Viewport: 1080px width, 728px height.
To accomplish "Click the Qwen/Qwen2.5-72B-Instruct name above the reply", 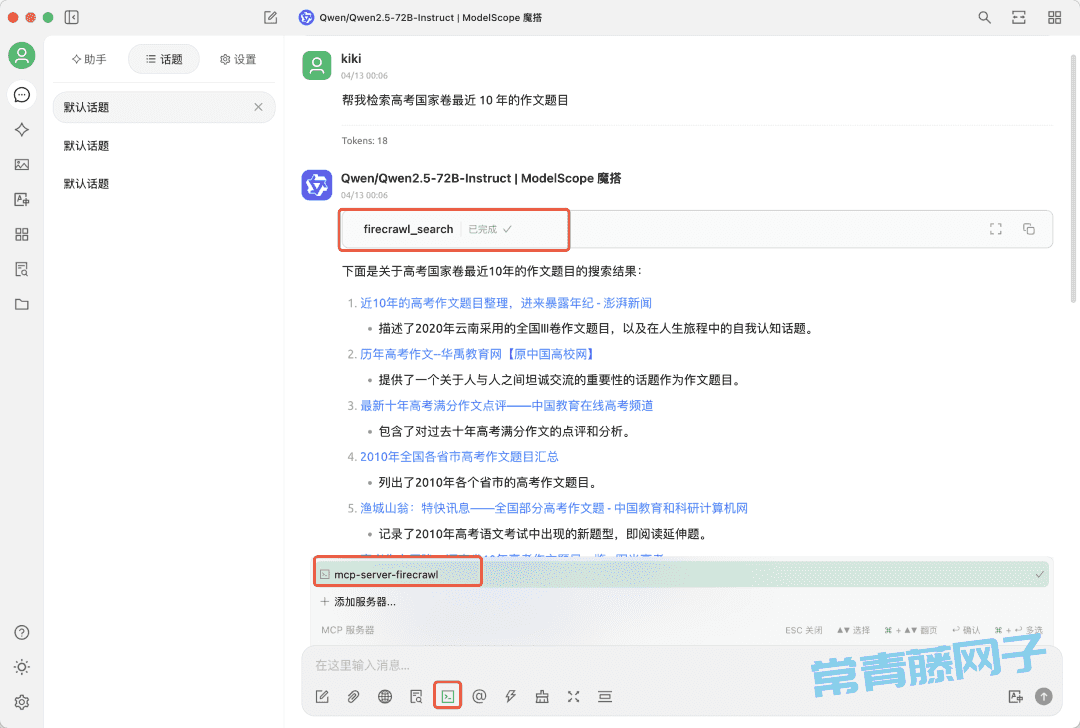I will 481,178.
